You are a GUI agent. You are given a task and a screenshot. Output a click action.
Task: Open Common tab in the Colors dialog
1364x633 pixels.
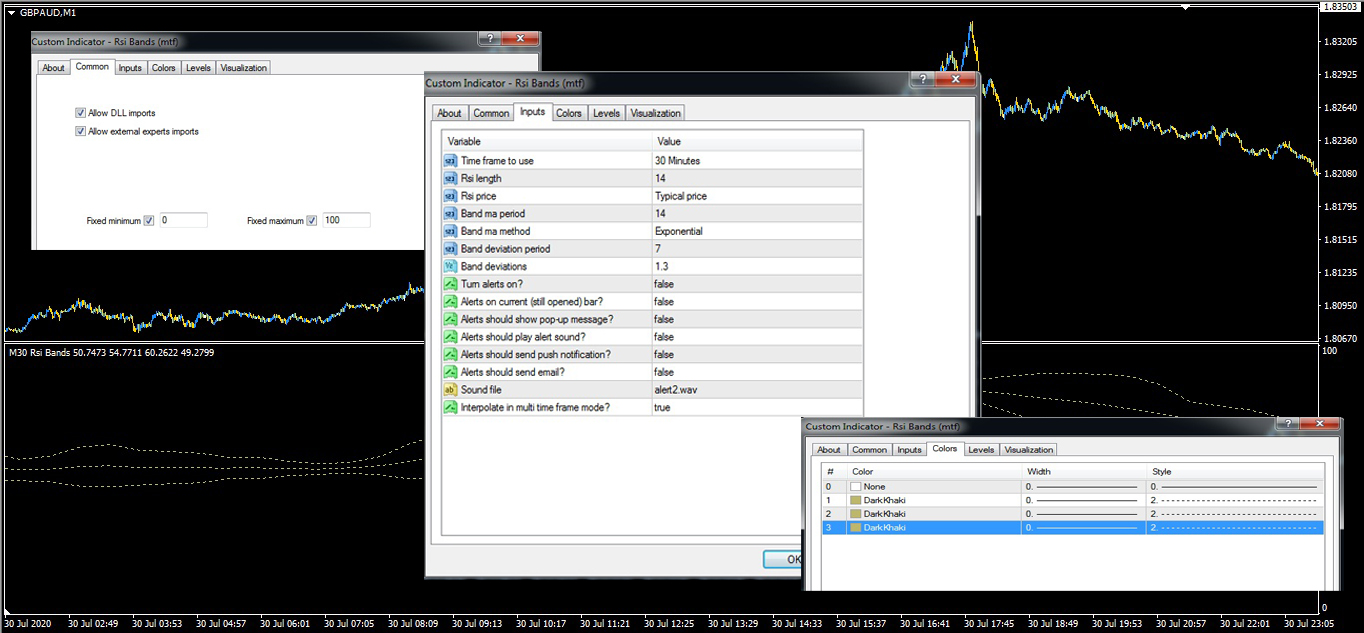869,450
